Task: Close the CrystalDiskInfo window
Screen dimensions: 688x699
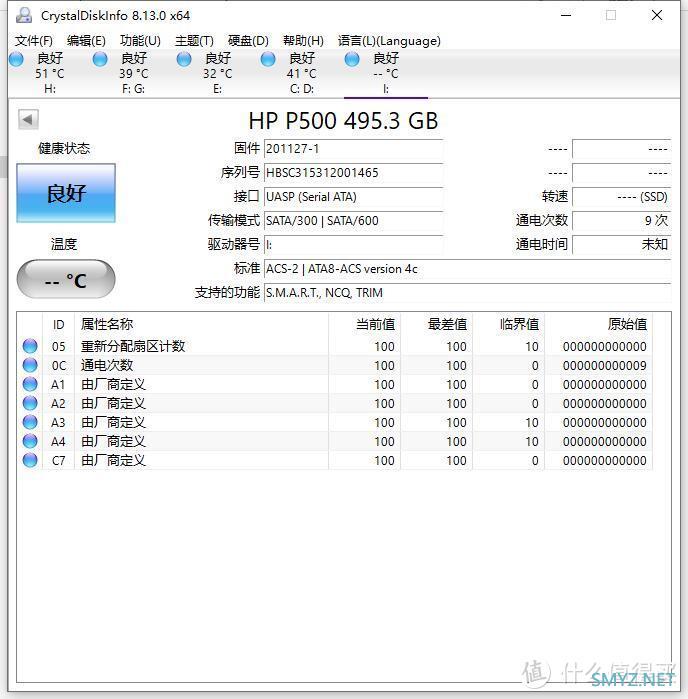Action: [657, 16]
